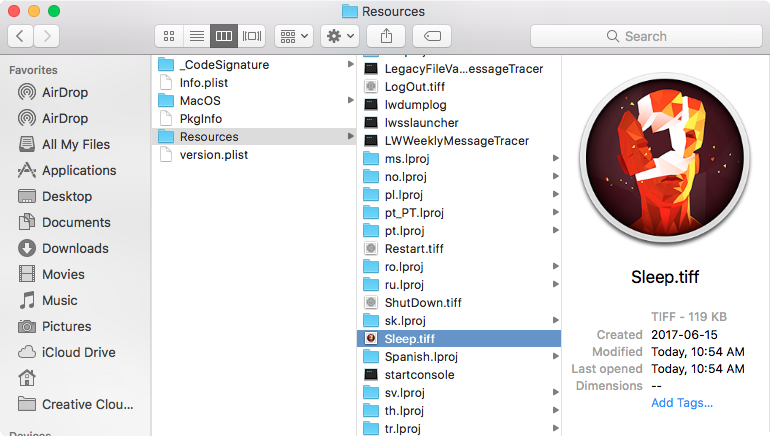Click the Share toolbar button
Viewport: 770px width, 436px height.
pyautogui.click(x=386, y=36)
